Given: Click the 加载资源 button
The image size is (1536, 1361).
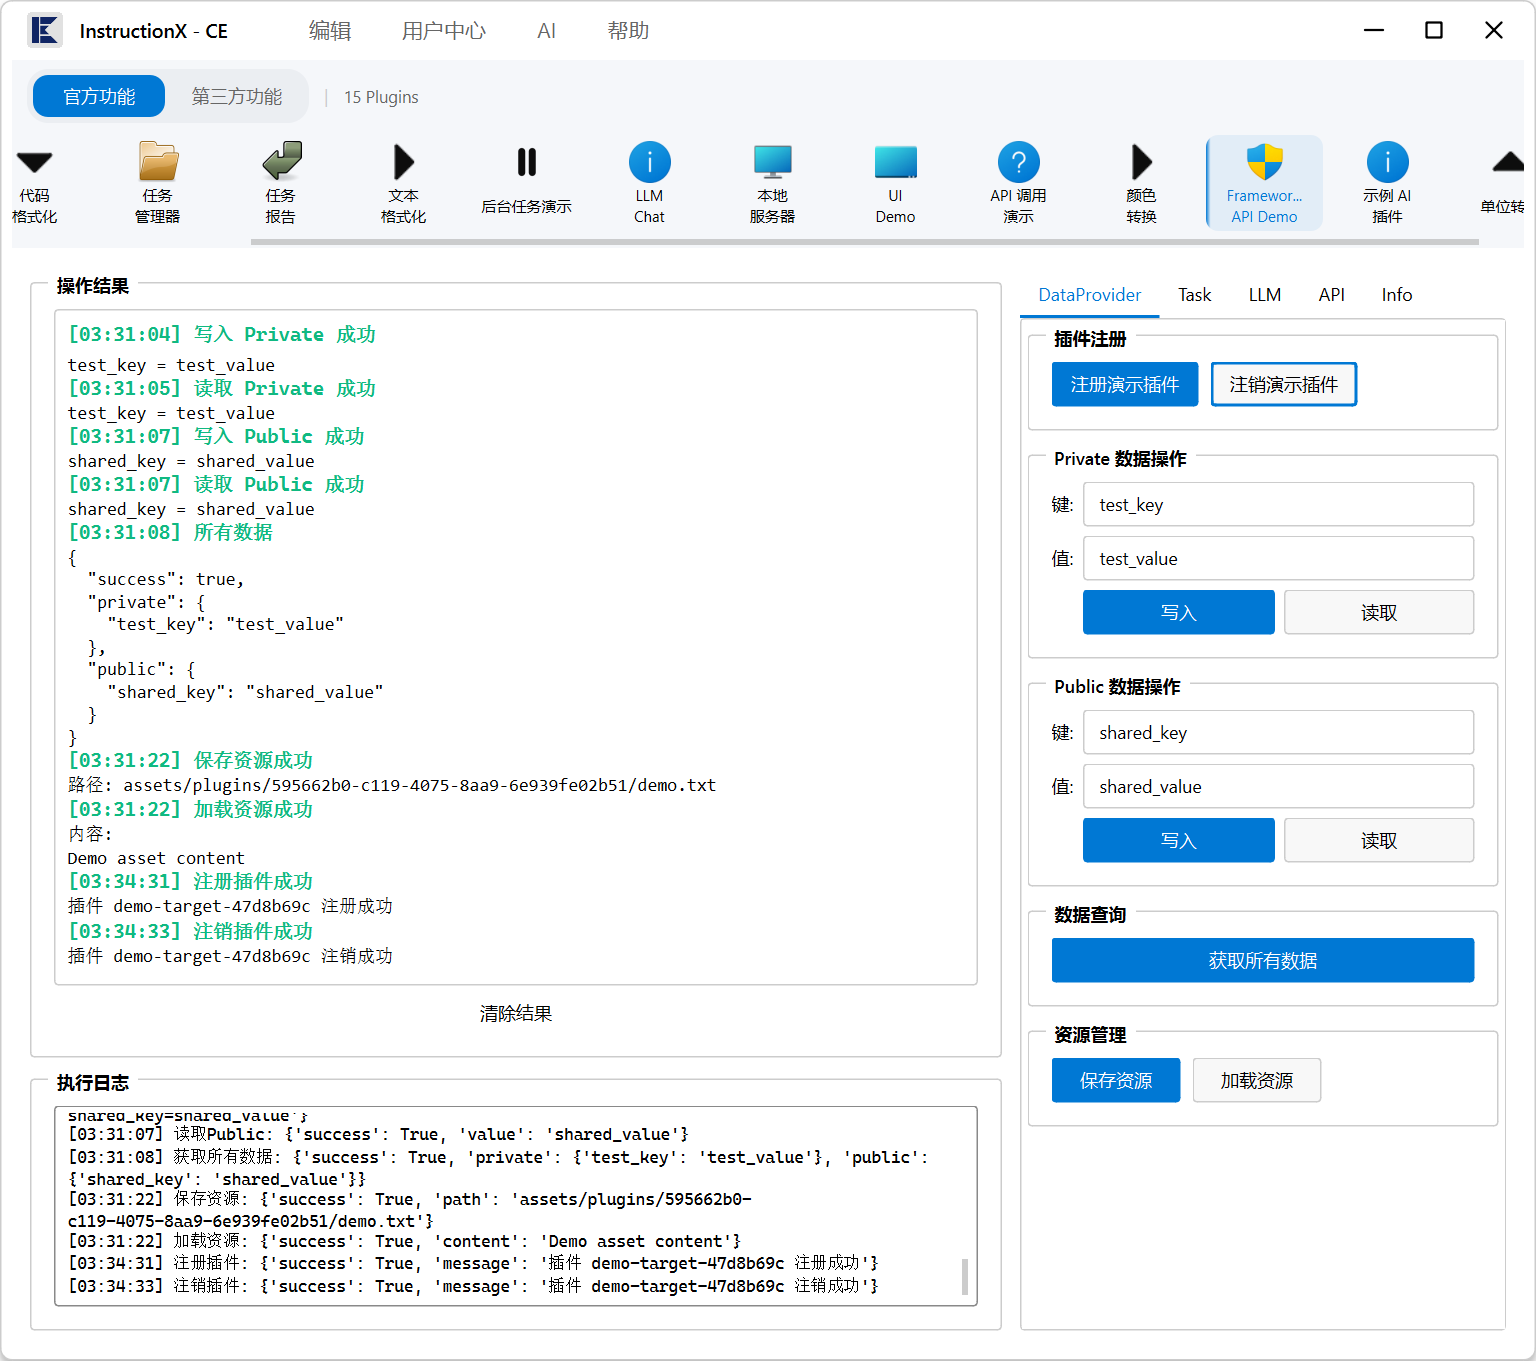Looking at the screenshot, I should point(1257,1080).
